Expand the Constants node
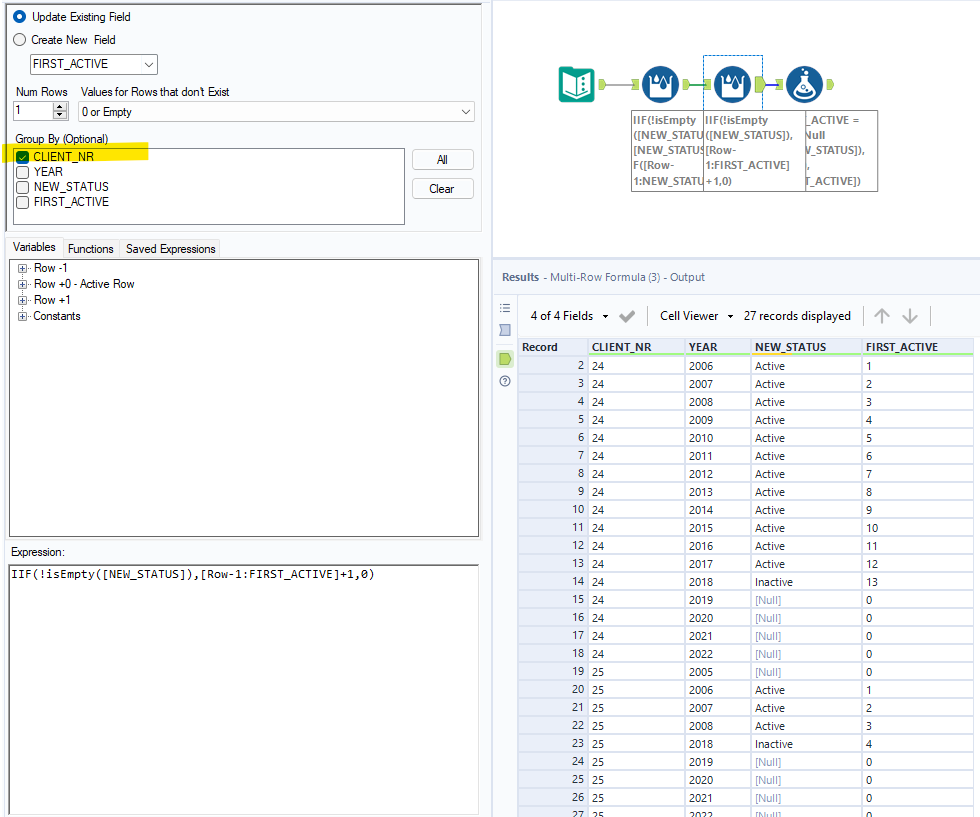 pos(22,316)
